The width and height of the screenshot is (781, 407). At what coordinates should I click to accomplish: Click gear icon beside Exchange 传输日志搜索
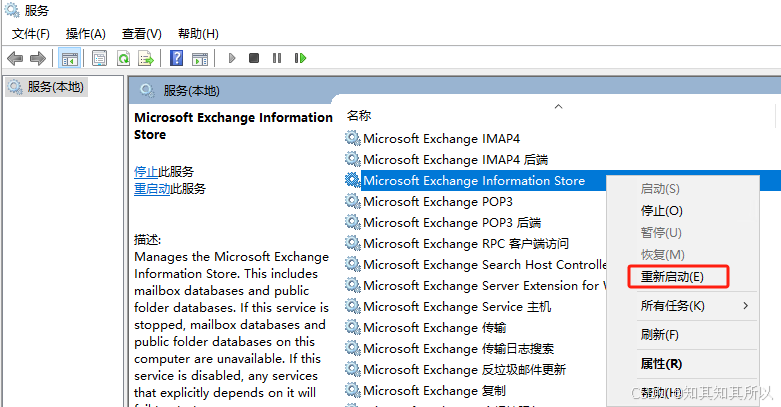[x=353, y=348]
